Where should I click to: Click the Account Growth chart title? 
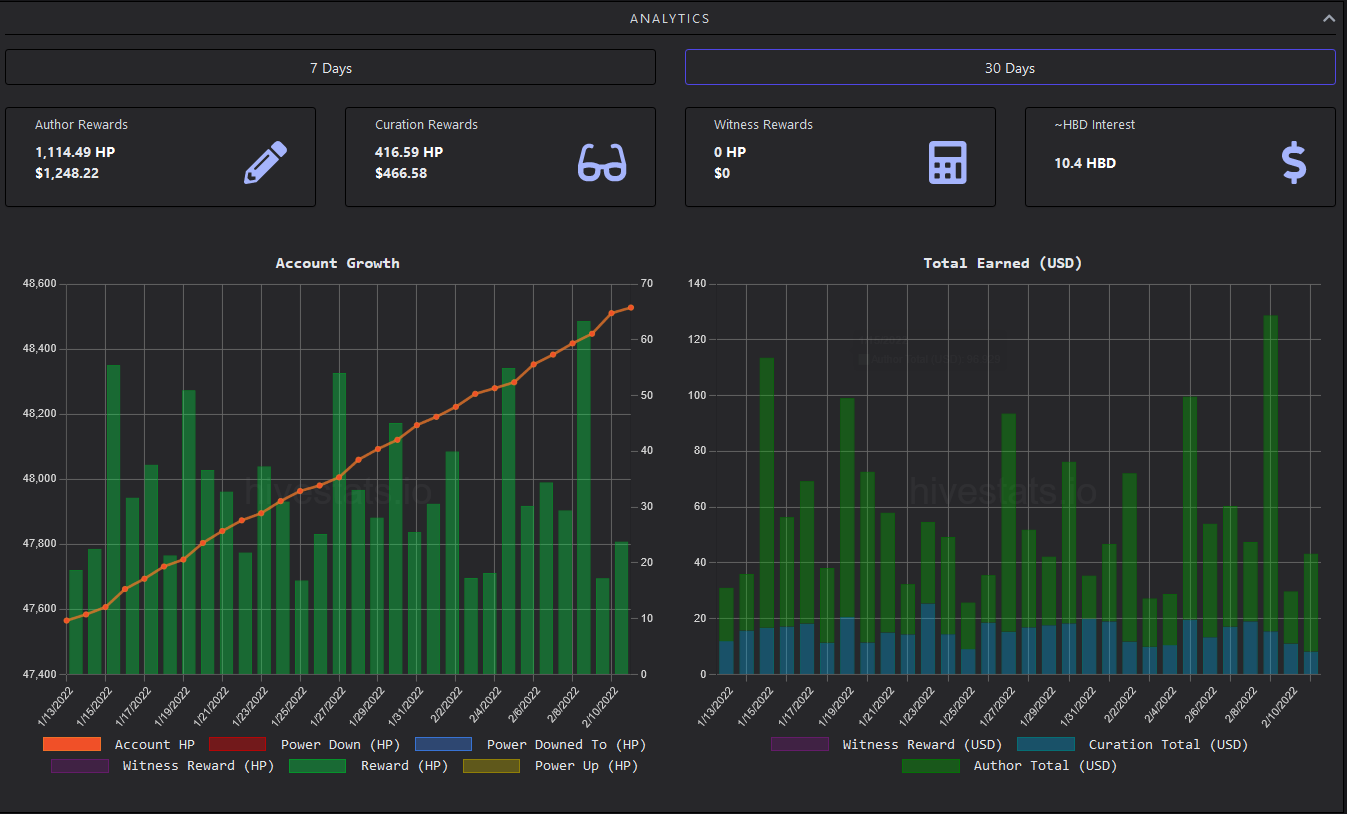[x=338, y=263]
